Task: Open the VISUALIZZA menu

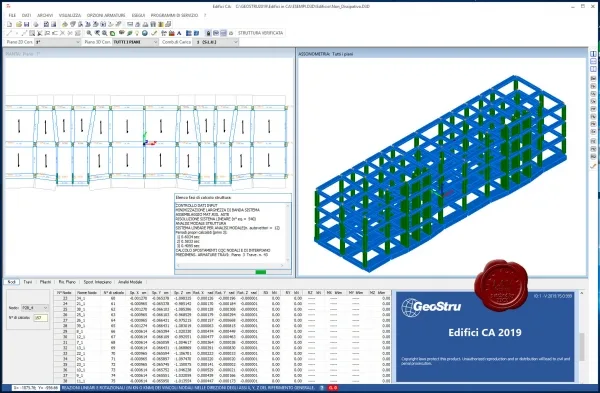Action: pyautogui.click(x=70, y=15)
